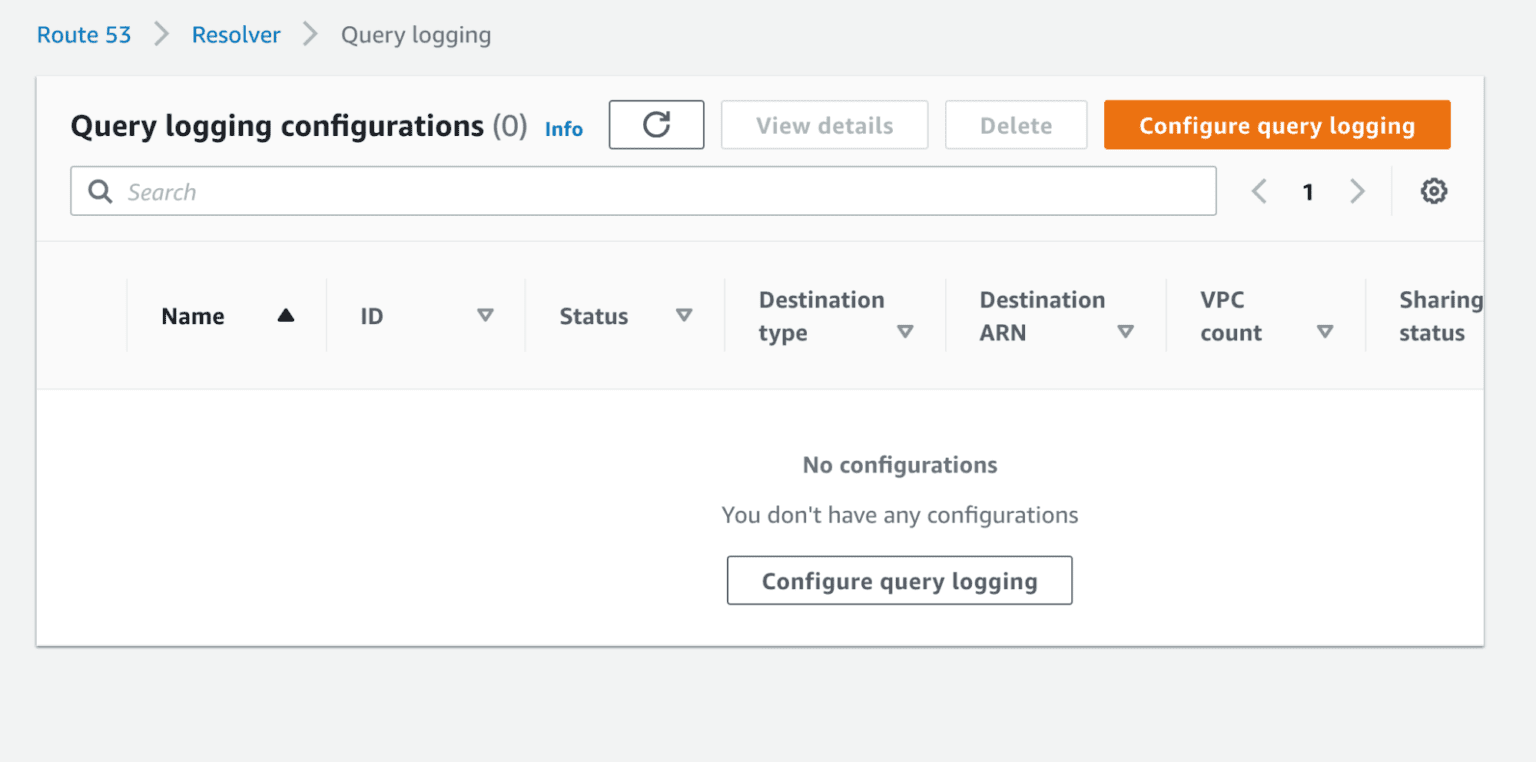
Task: Click the magnifying glass search icon
Action: pyautogui.click(x=99, y=190)
